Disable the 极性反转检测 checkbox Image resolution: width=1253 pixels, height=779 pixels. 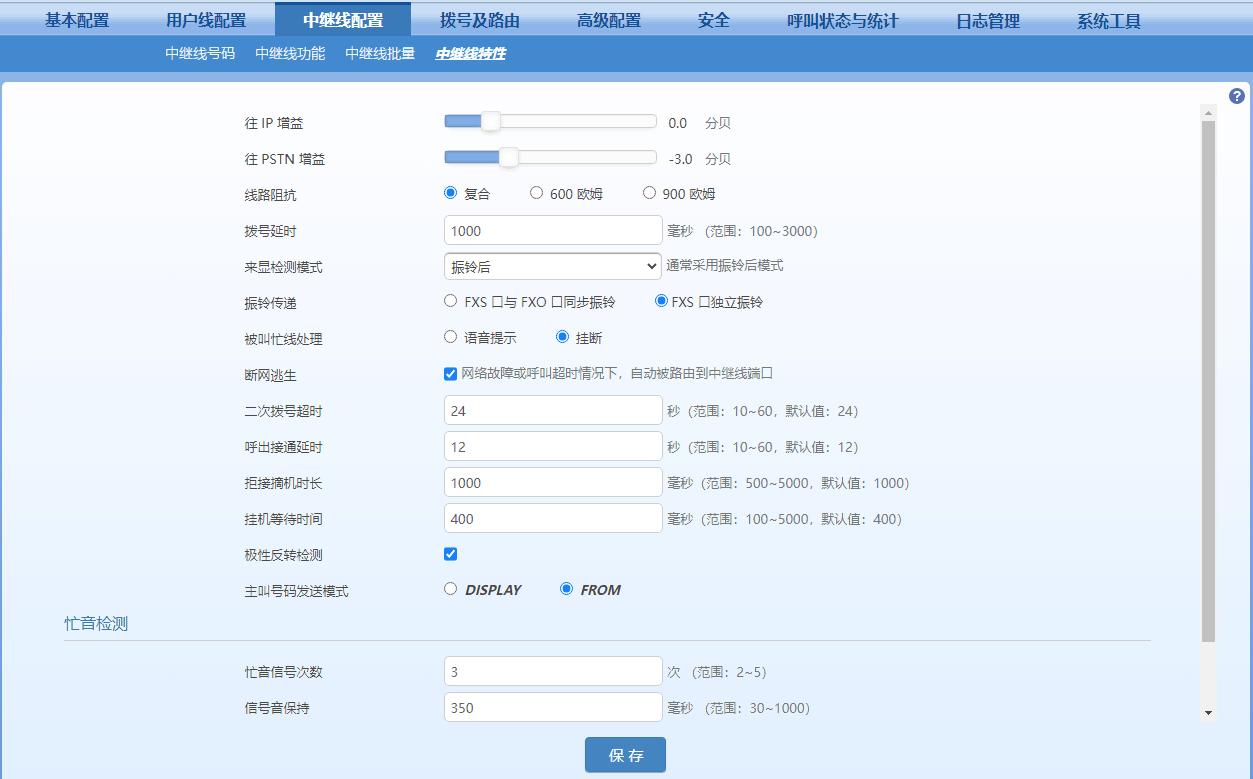450,553
